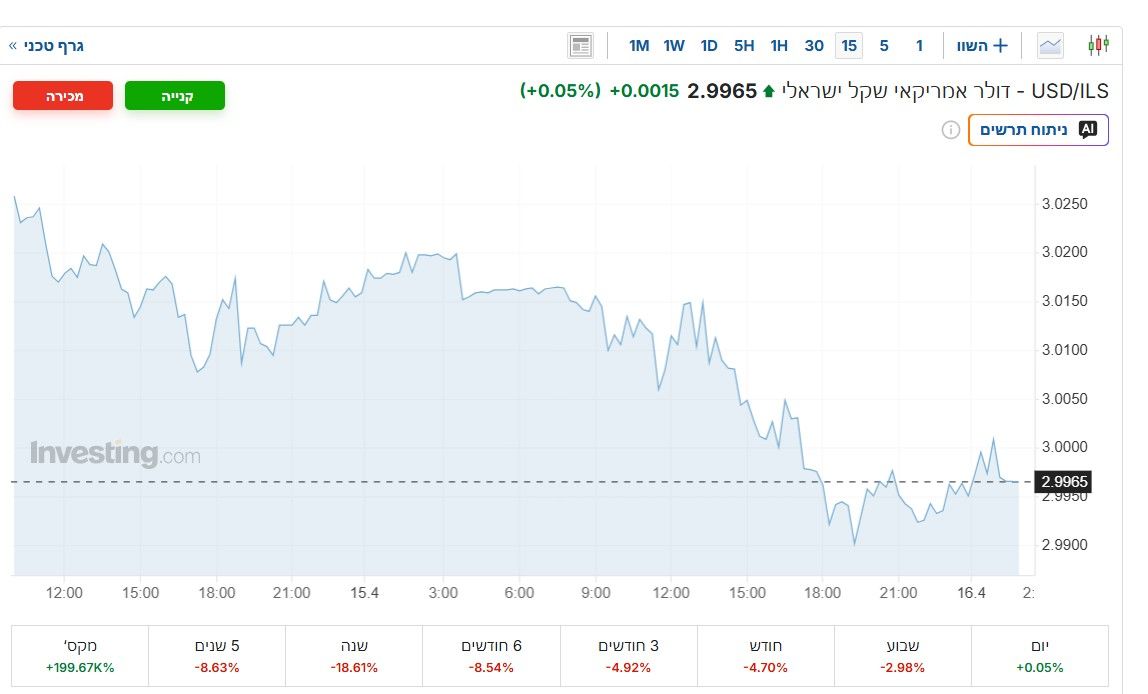Click the 2.9965 current price label
This screenshot has height=694, width=1148.
[x=1064, y=482]
